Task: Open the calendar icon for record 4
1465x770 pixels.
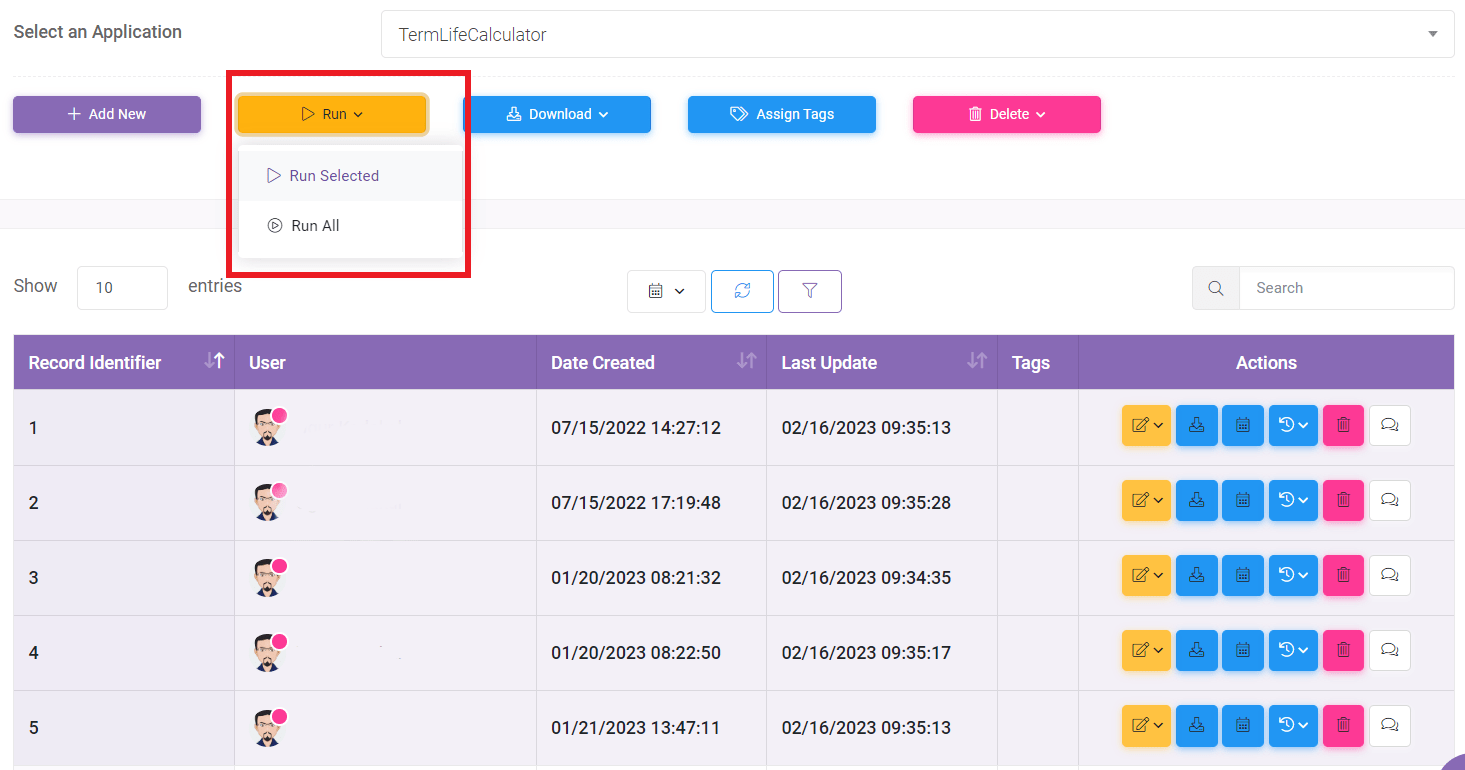Action: (1242, 650)
